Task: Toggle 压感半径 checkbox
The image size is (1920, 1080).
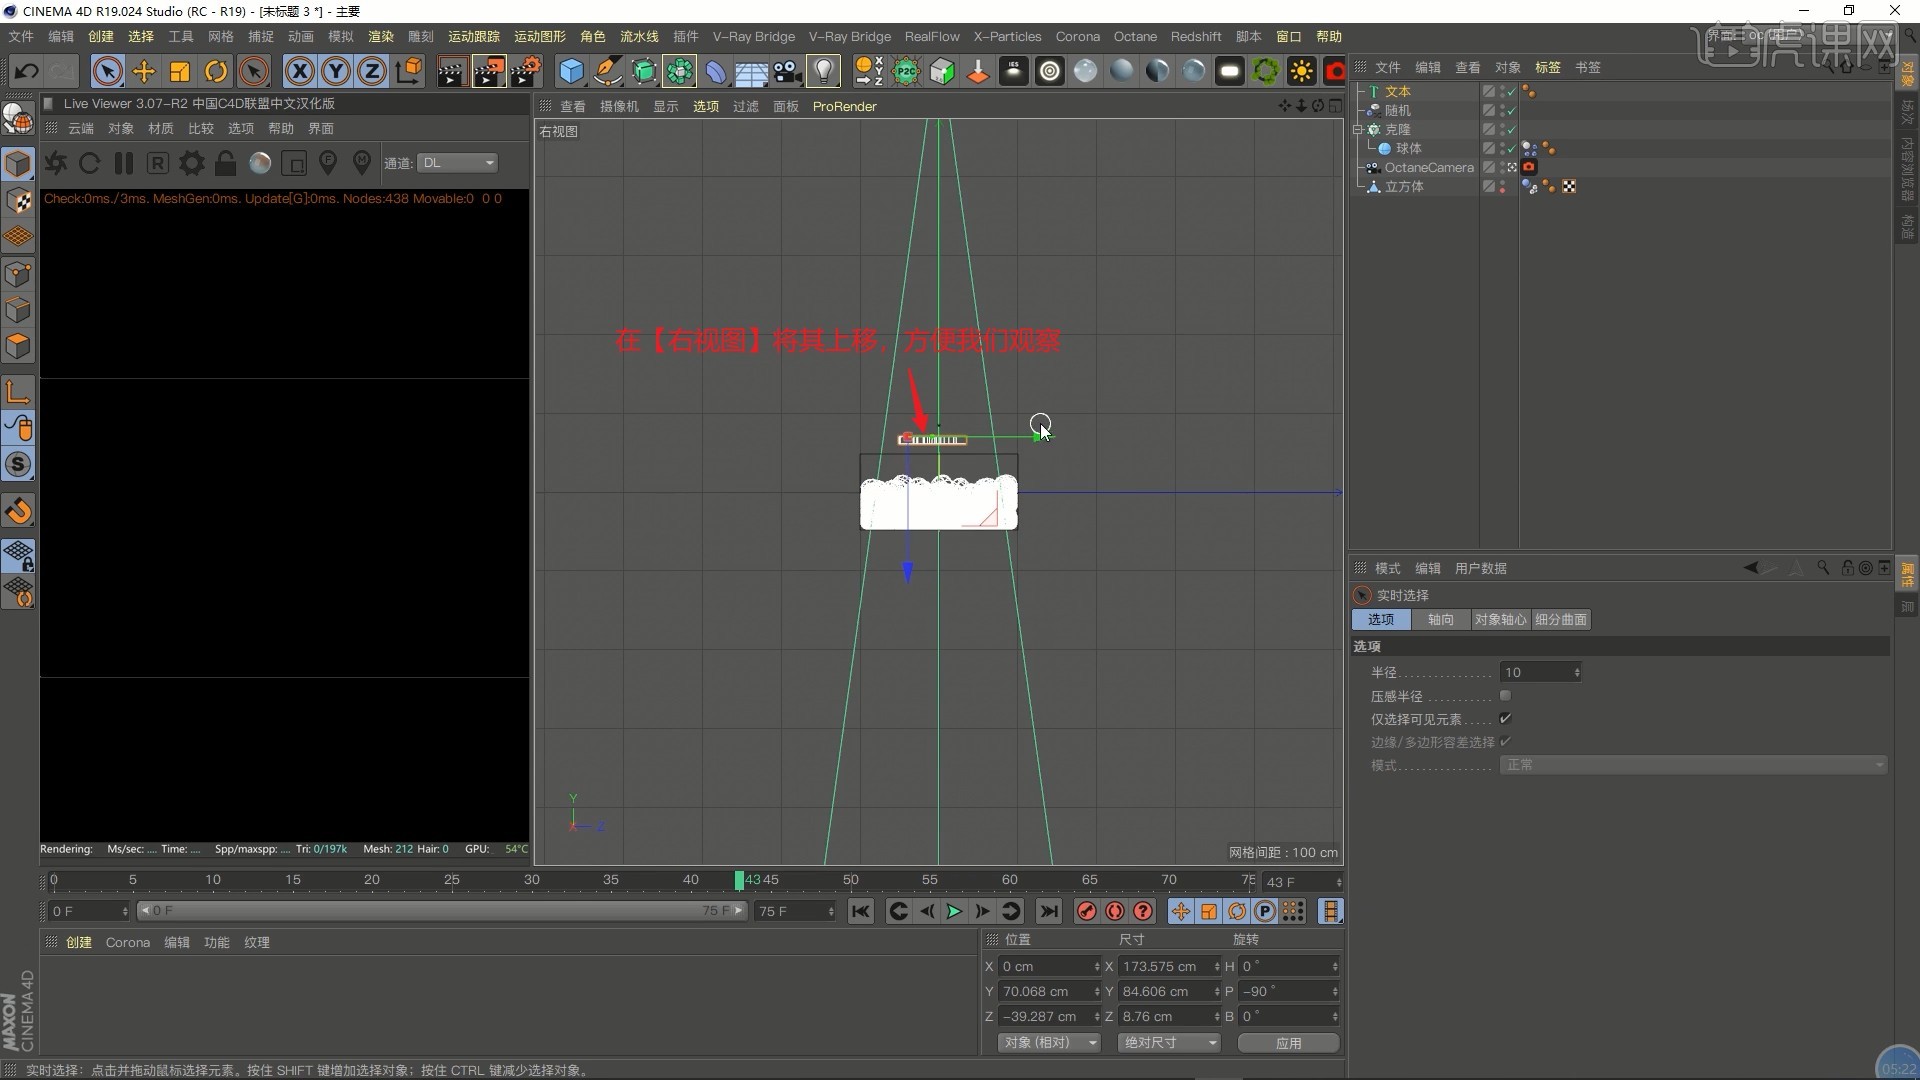Action: click(x=1505, y=696)
